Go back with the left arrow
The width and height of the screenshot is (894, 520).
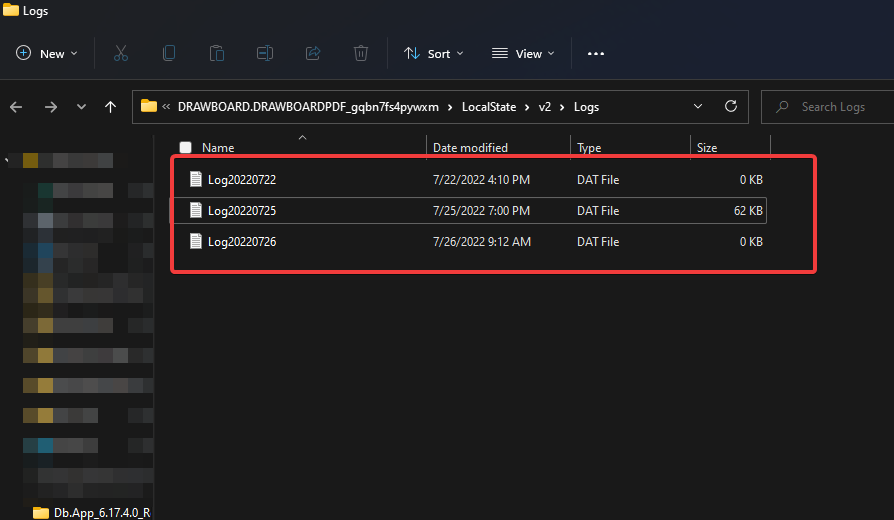[16, 107]
